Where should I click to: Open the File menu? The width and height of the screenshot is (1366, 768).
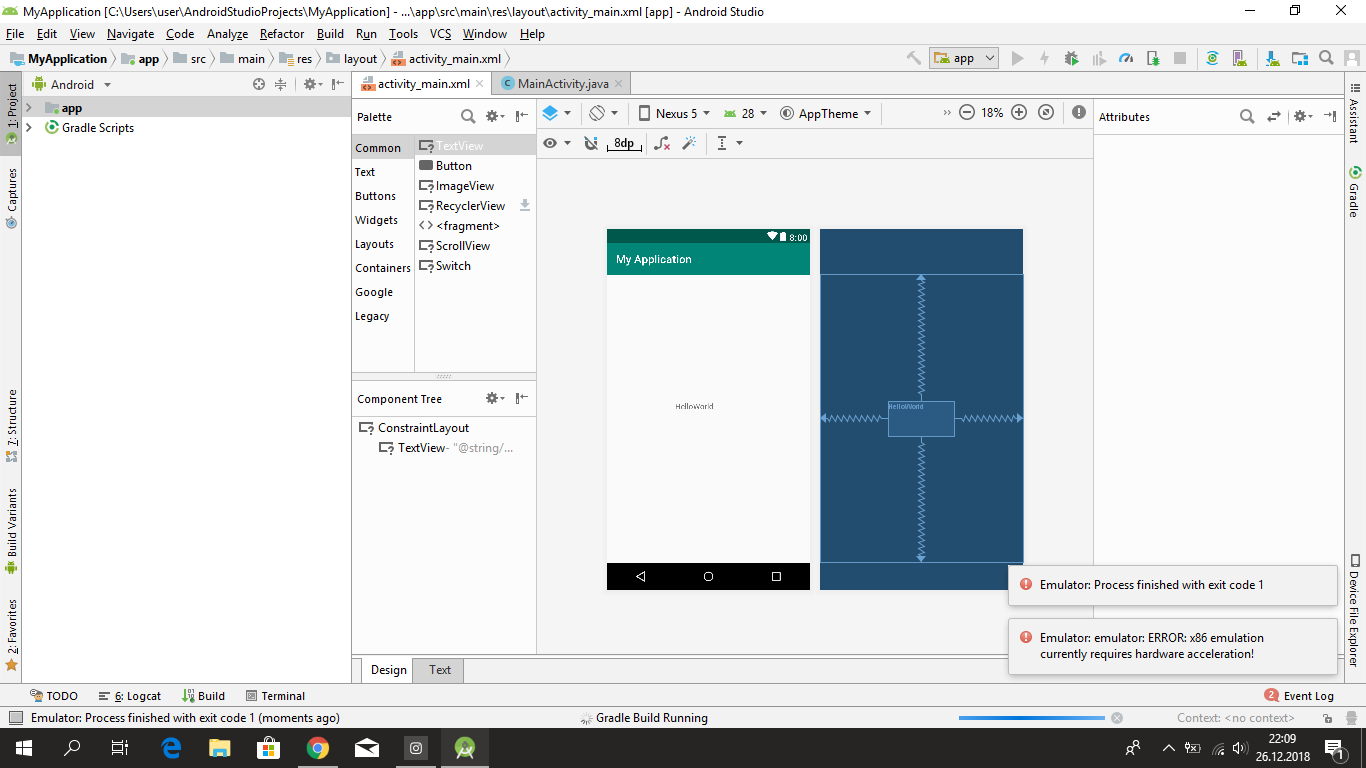[15, 34]
